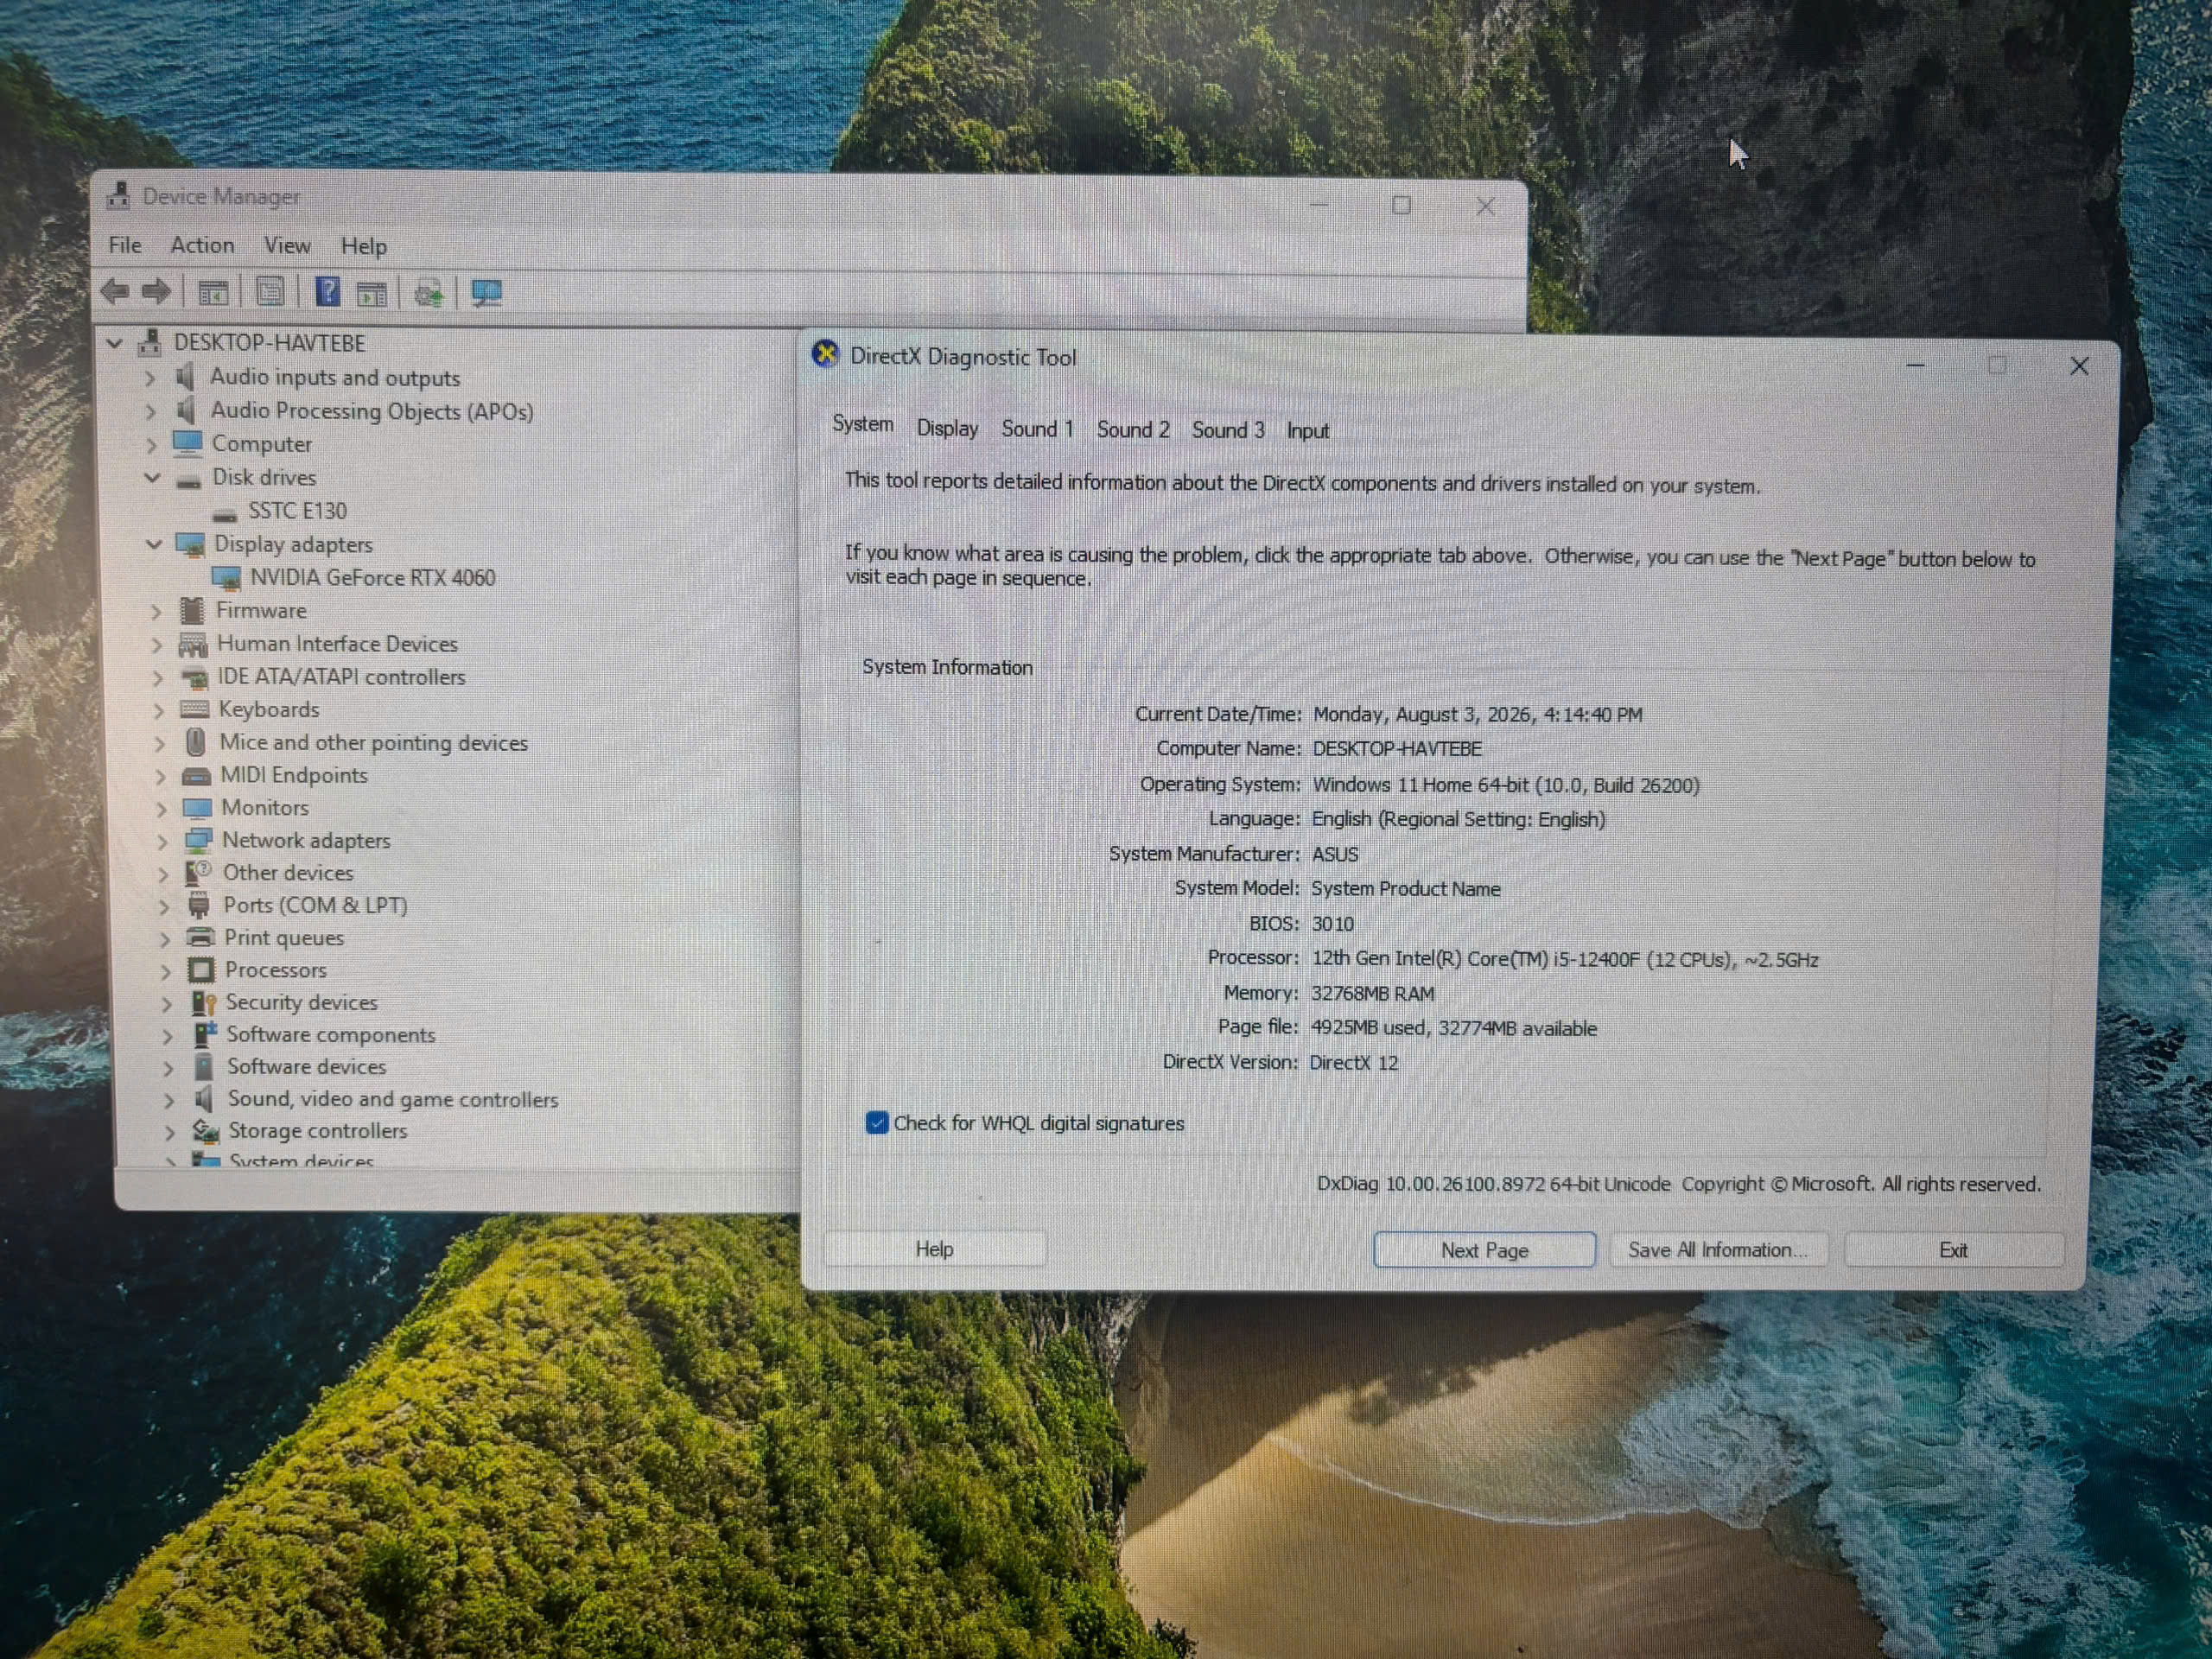Expand the MIDI Endpoints category
This screenshot has width=2212, height=1659.
tap(160, 776)
